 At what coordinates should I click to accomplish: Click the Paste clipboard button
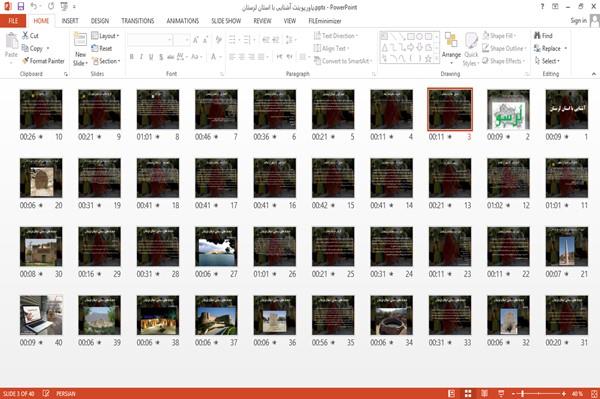pyautogui.click(x=11, y=45)
